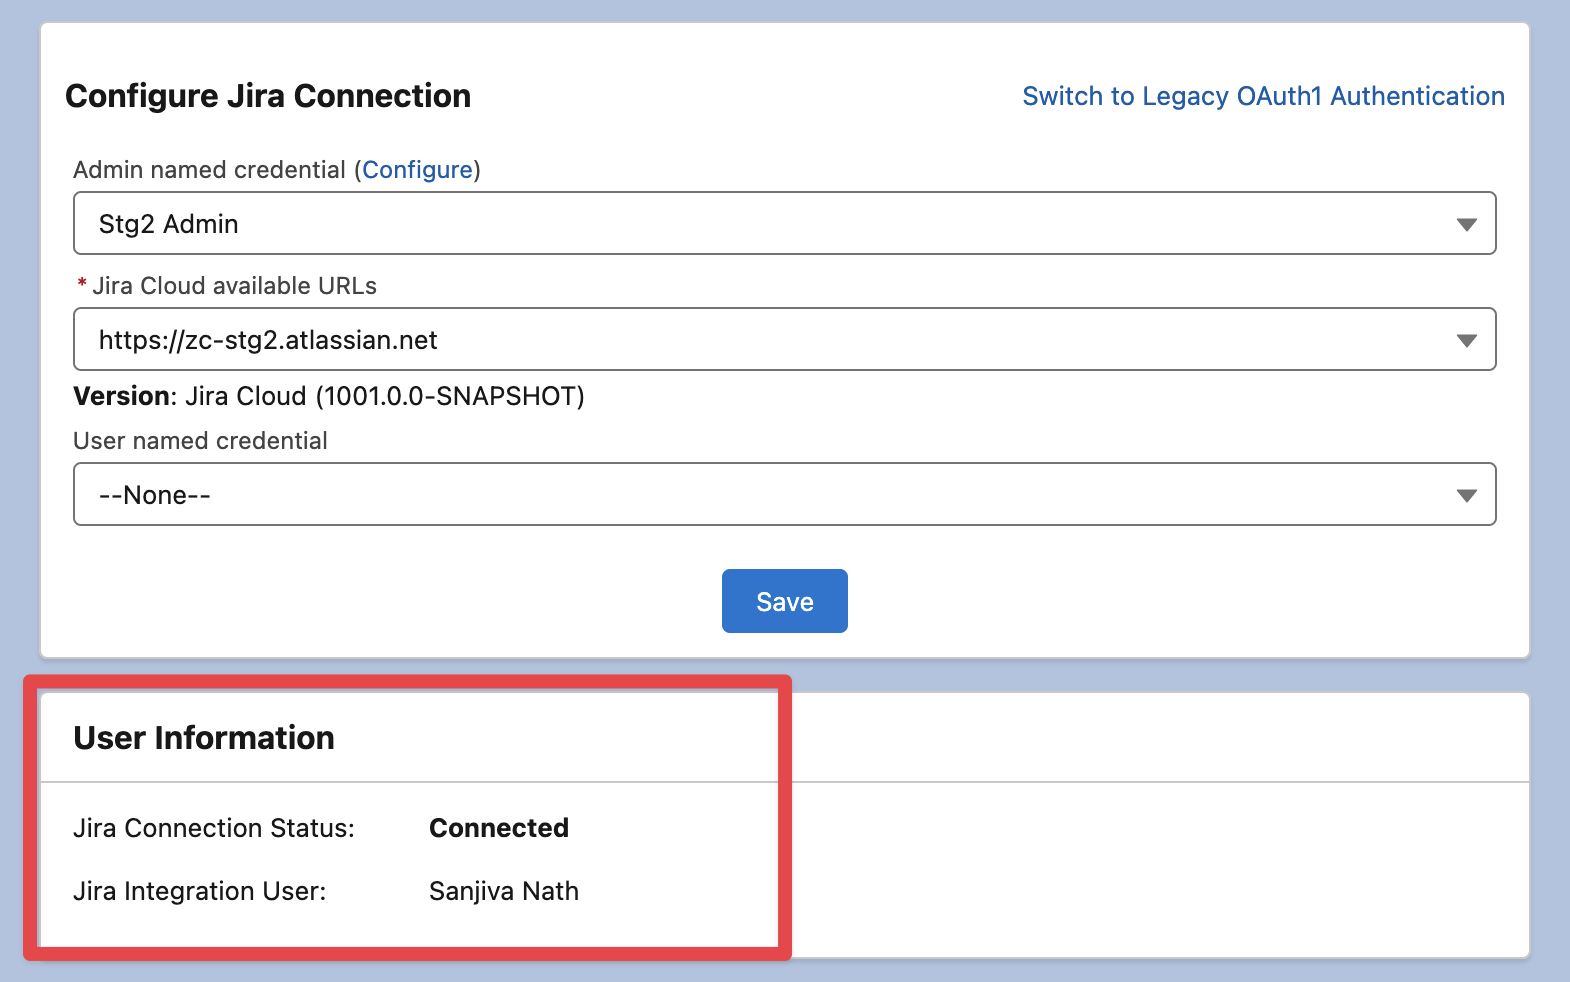The width and height of the screenshot is (1570, 982).
Task: Click the arrow beside zc-stg2.atlassian.net URL
Action: click(1466, 341)
